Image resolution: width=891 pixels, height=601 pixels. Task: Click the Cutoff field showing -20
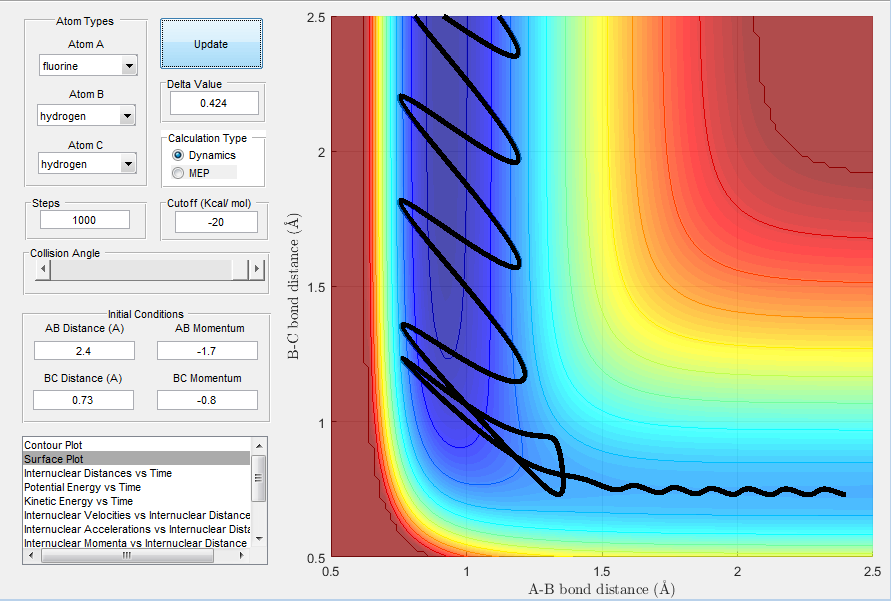click(216, 222)
